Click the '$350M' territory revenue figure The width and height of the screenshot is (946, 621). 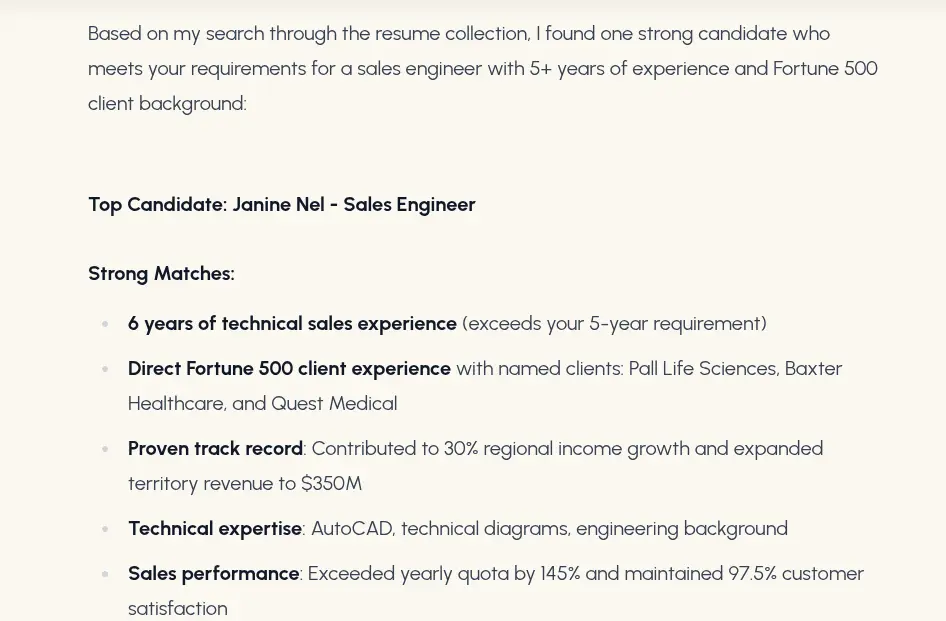[x=331, y=483]
